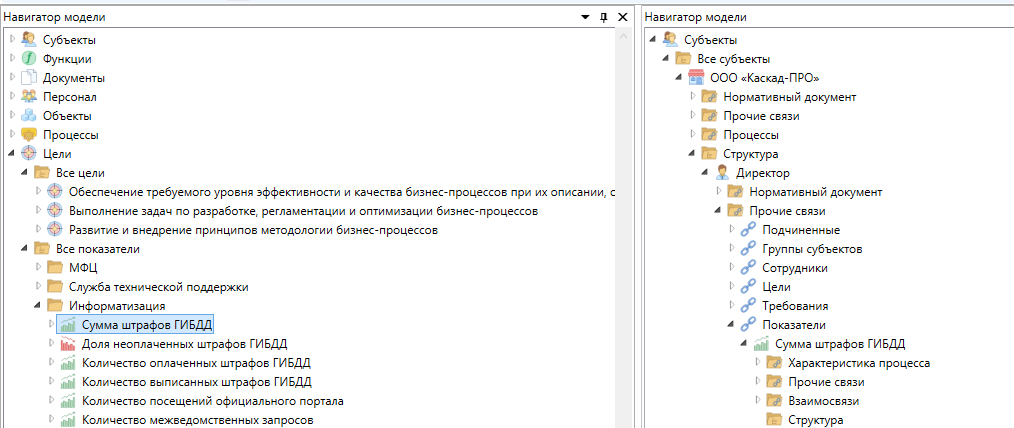Select Количество выписанных штрафов ГИБДД

[x=197, y=381]
